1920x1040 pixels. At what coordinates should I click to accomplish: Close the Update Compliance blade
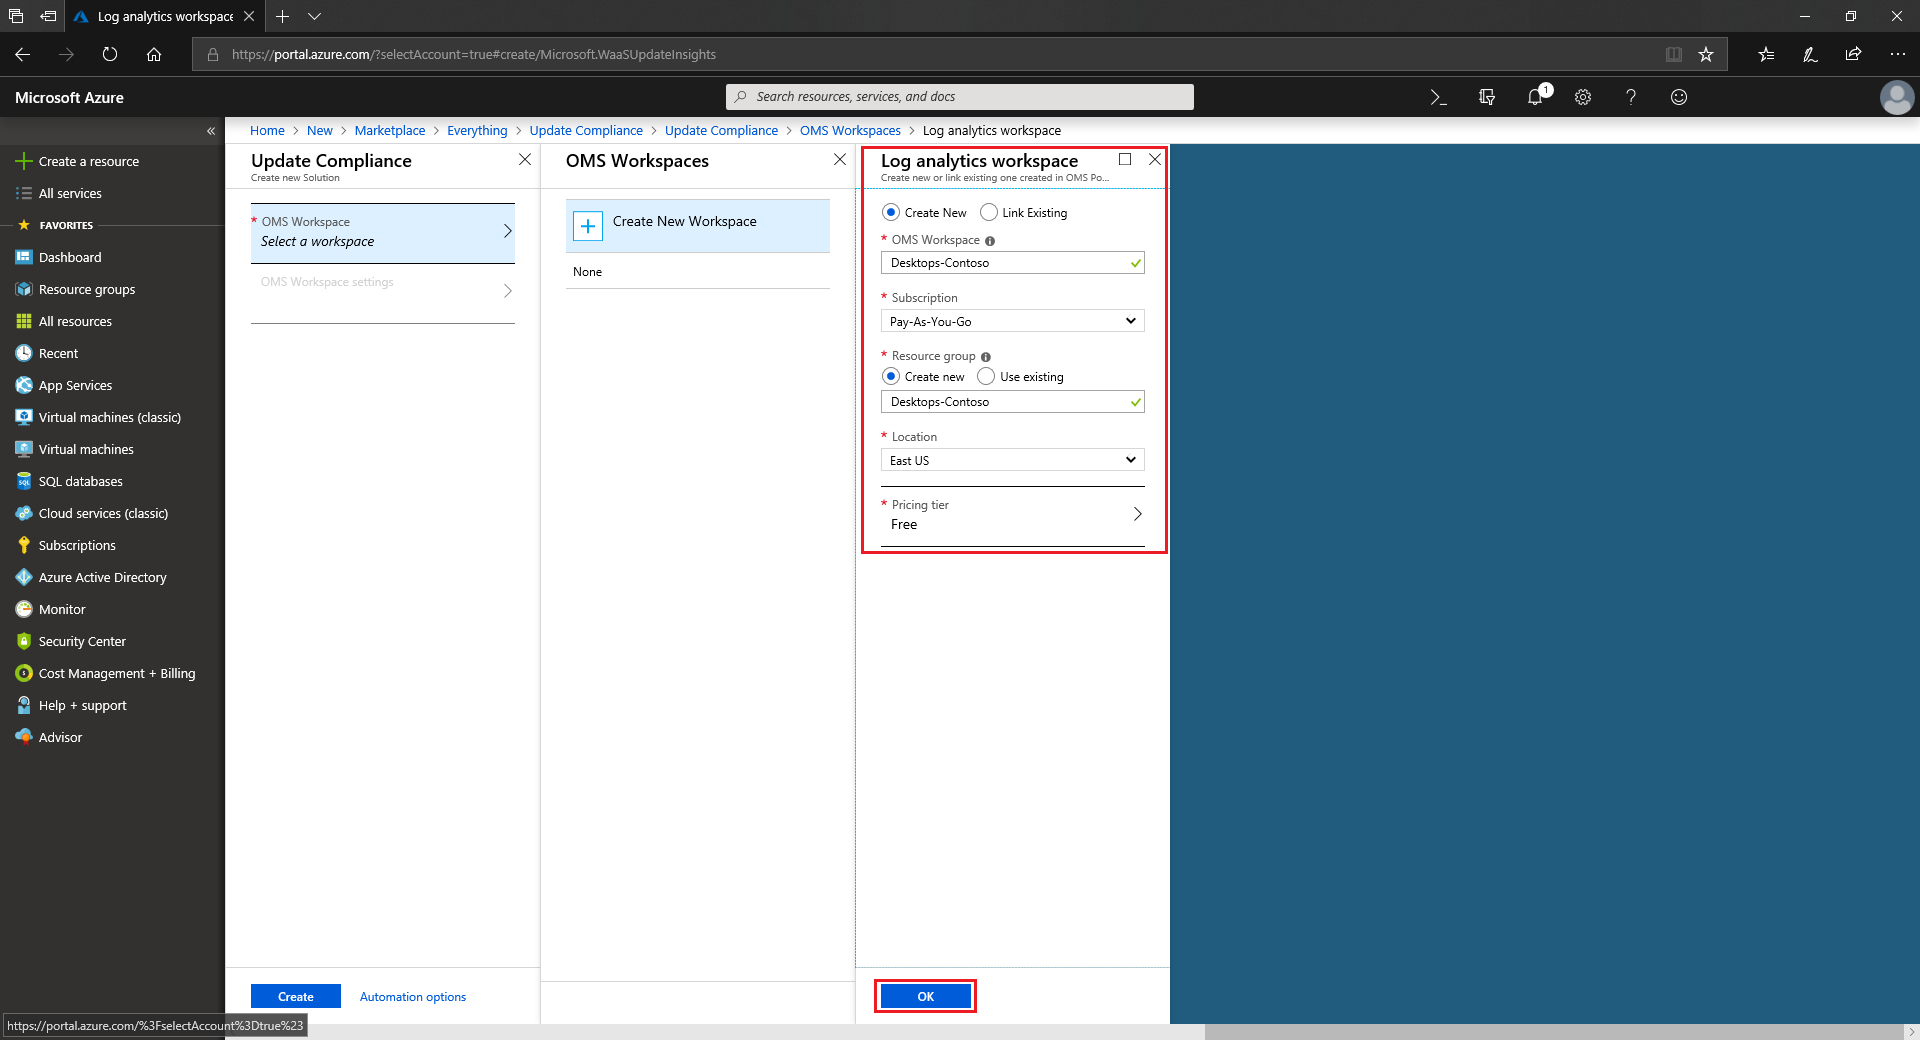click(525, 159)
